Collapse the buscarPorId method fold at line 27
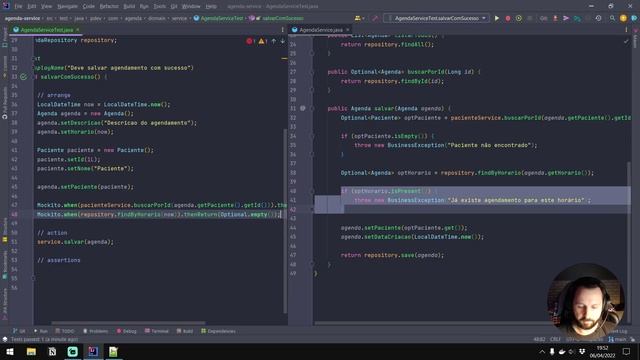This screenshot has height=360, width=640. click(312, 72)
